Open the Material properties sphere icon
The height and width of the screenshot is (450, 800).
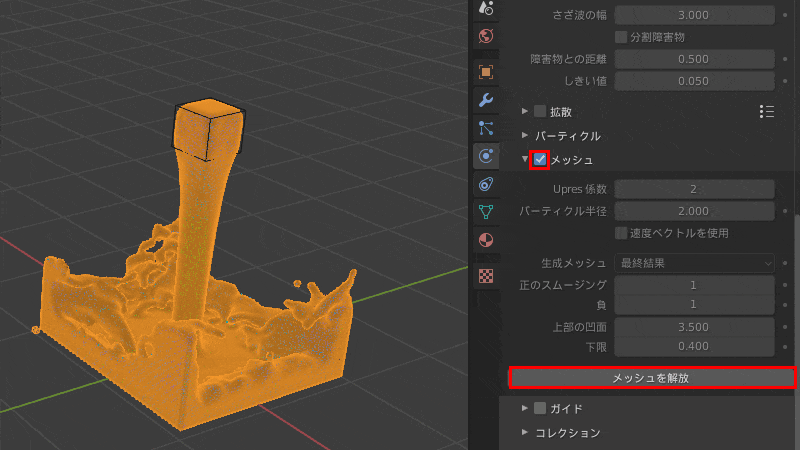click(486, 239)
